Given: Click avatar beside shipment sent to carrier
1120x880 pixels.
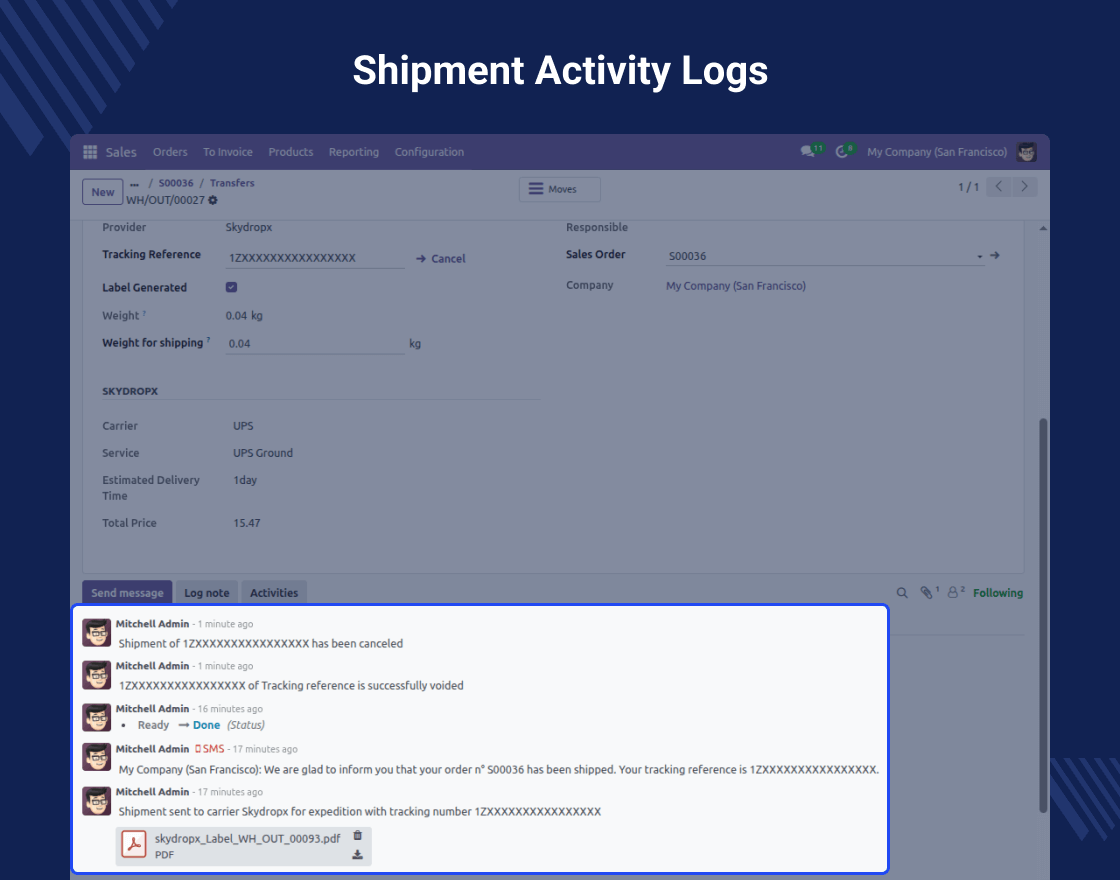Looking at the screenshot, I should click(96, 801).
